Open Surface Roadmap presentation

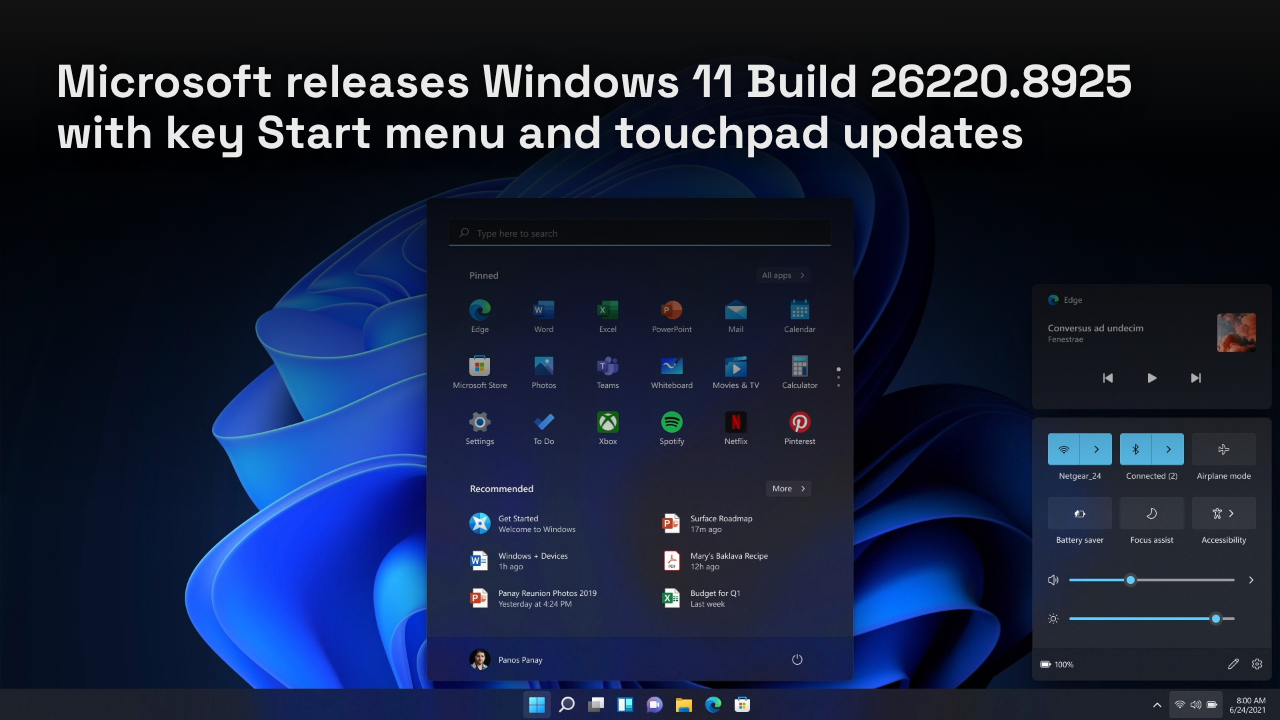pyautogui.click(x=708, y=523)
